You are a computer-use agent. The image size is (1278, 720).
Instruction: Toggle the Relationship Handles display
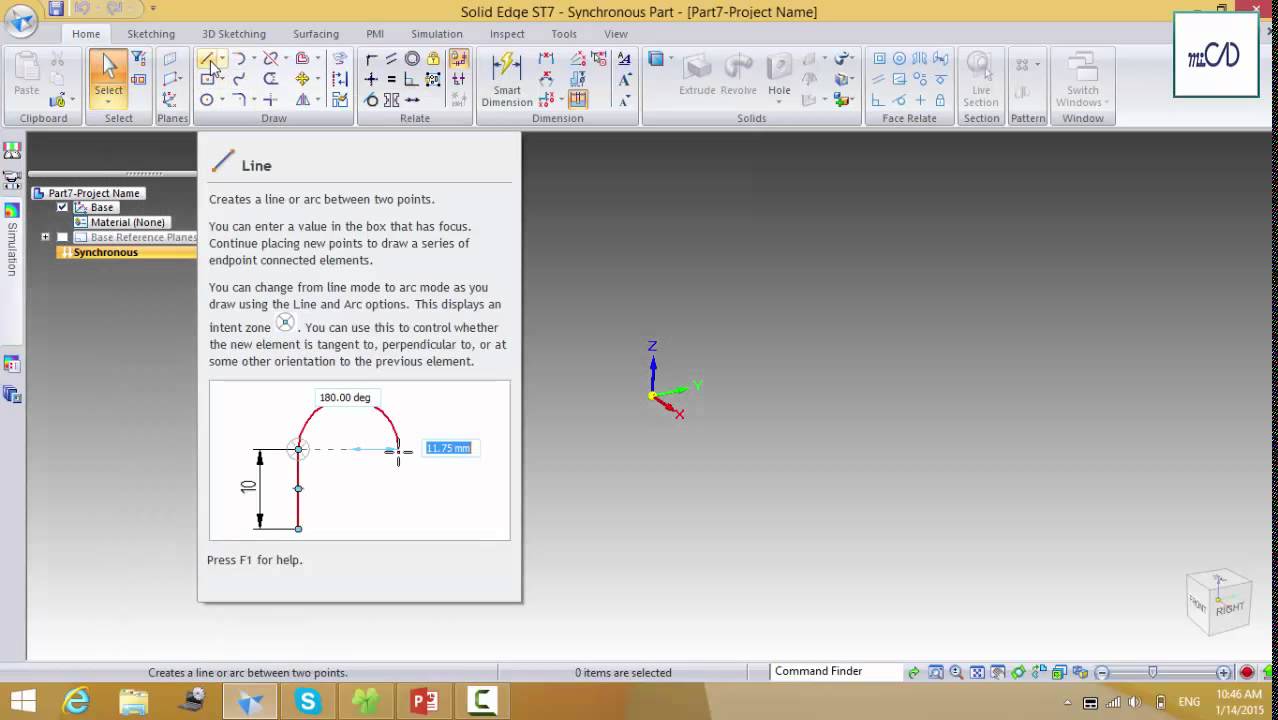tap(459, 79)
